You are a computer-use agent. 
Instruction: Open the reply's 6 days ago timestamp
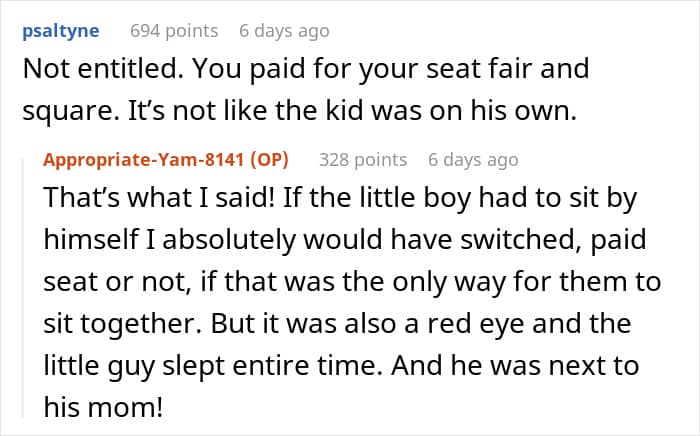(x=473, y=160)
